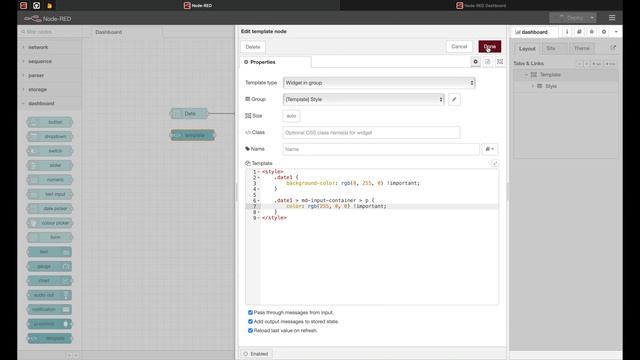
Task: Select the Date node on the canvas
Action: pyautogui.click(x=189, y=114)
